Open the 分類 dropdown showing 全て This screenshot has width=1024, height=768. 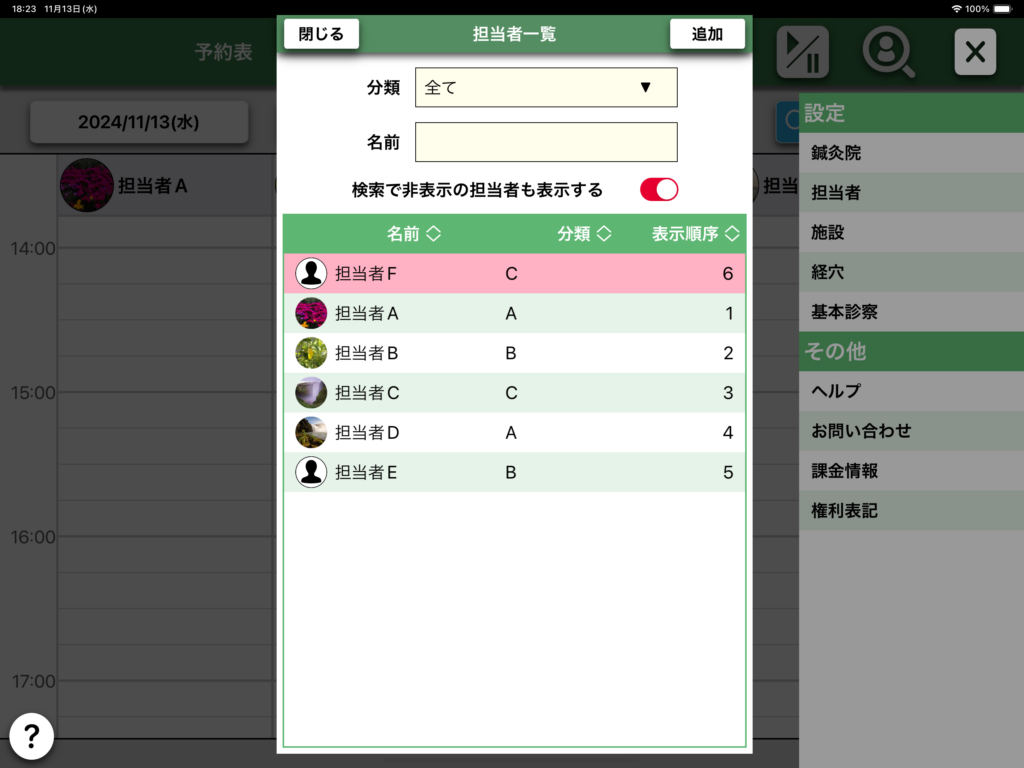[546, 88]
